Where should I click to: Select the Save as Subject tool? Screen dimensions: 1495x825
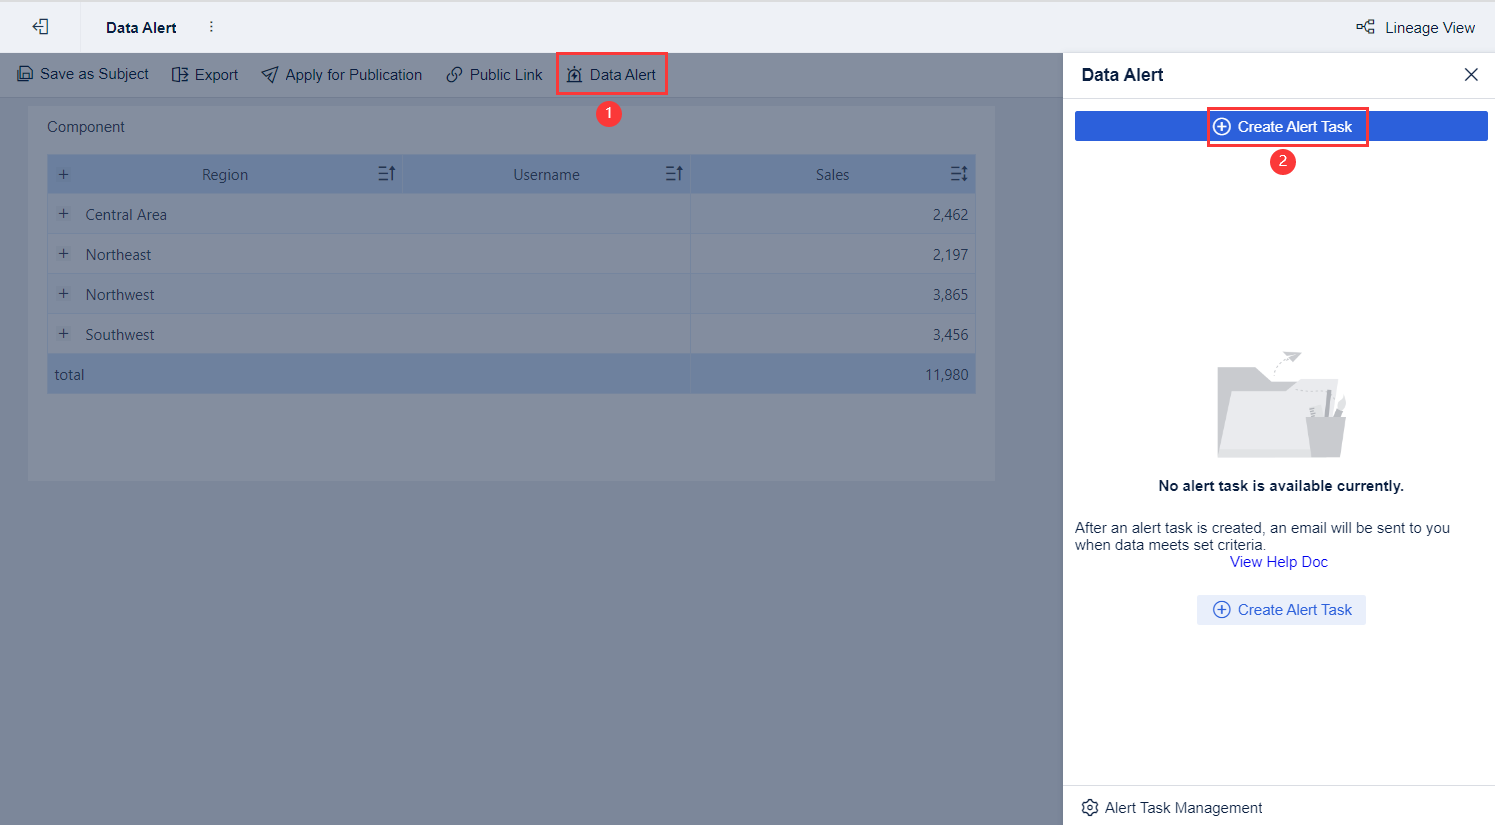(83, 74)
